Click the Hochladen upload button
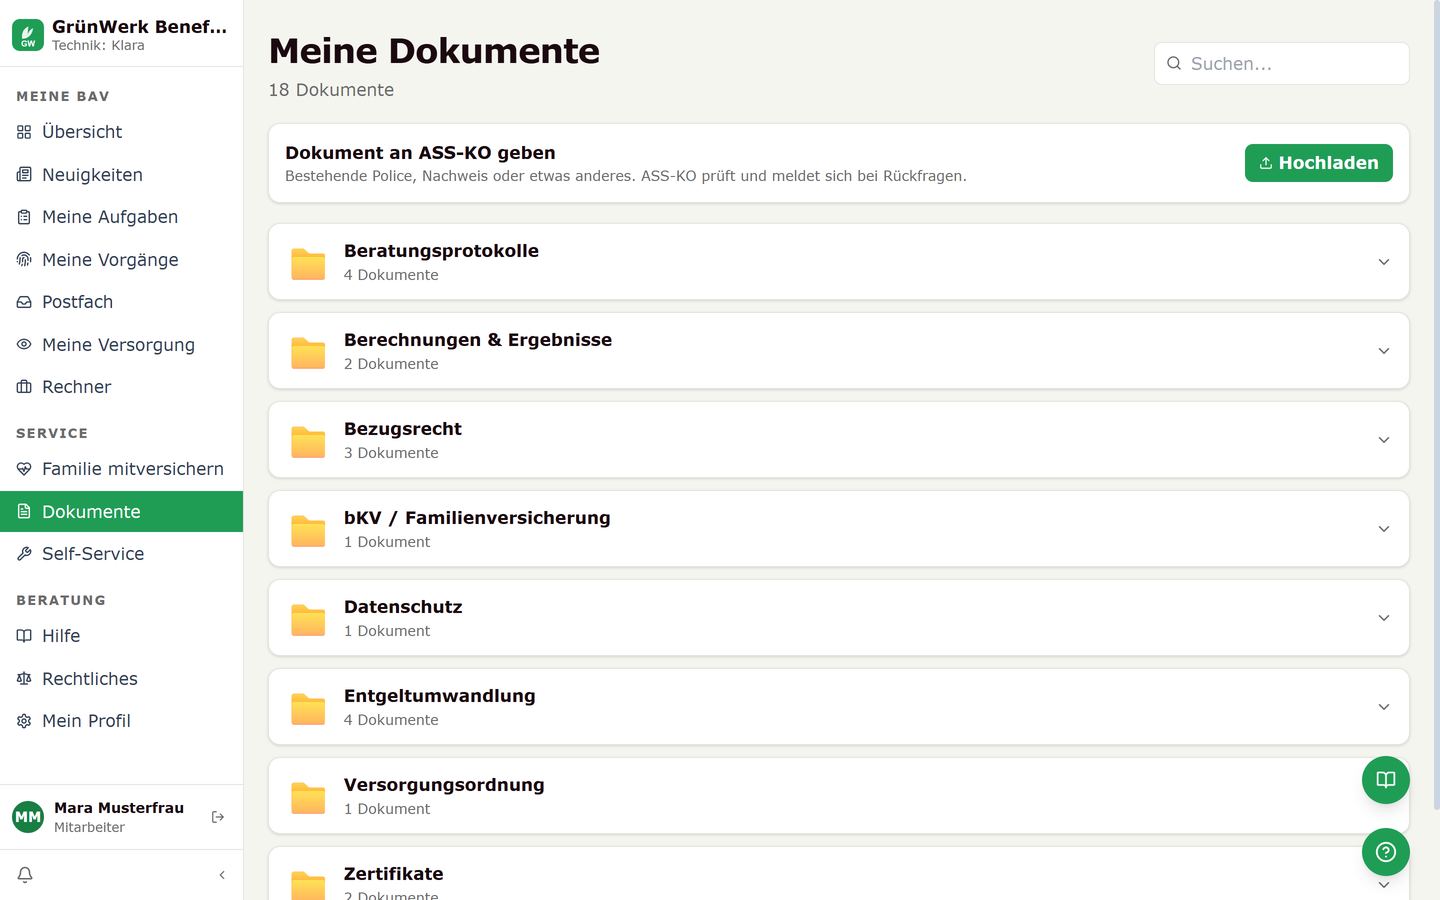 pyautogui.click(x=1318, y=163)
